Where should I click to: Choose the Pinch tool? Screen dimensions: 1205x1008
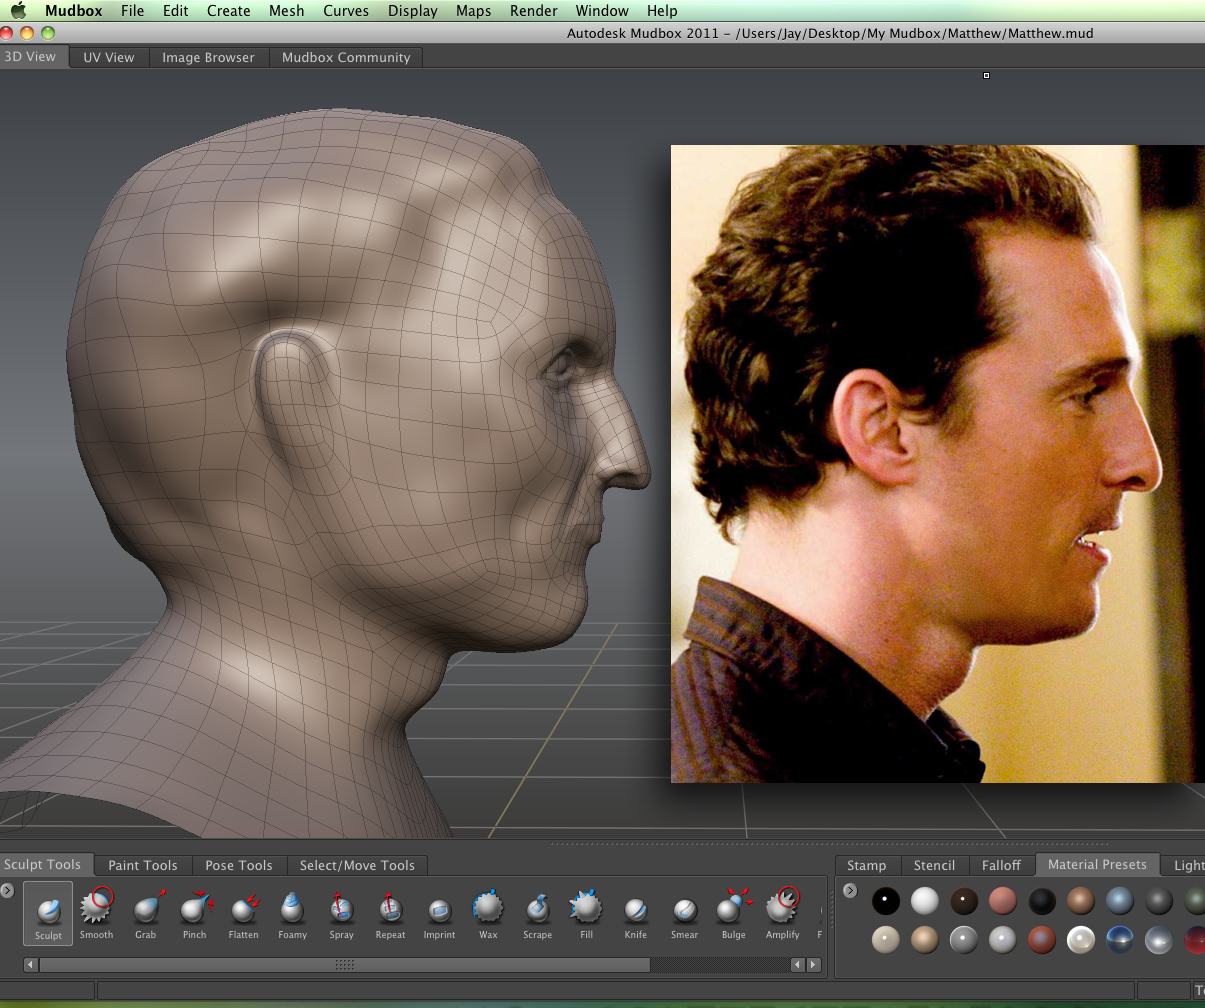coord(194,910)
